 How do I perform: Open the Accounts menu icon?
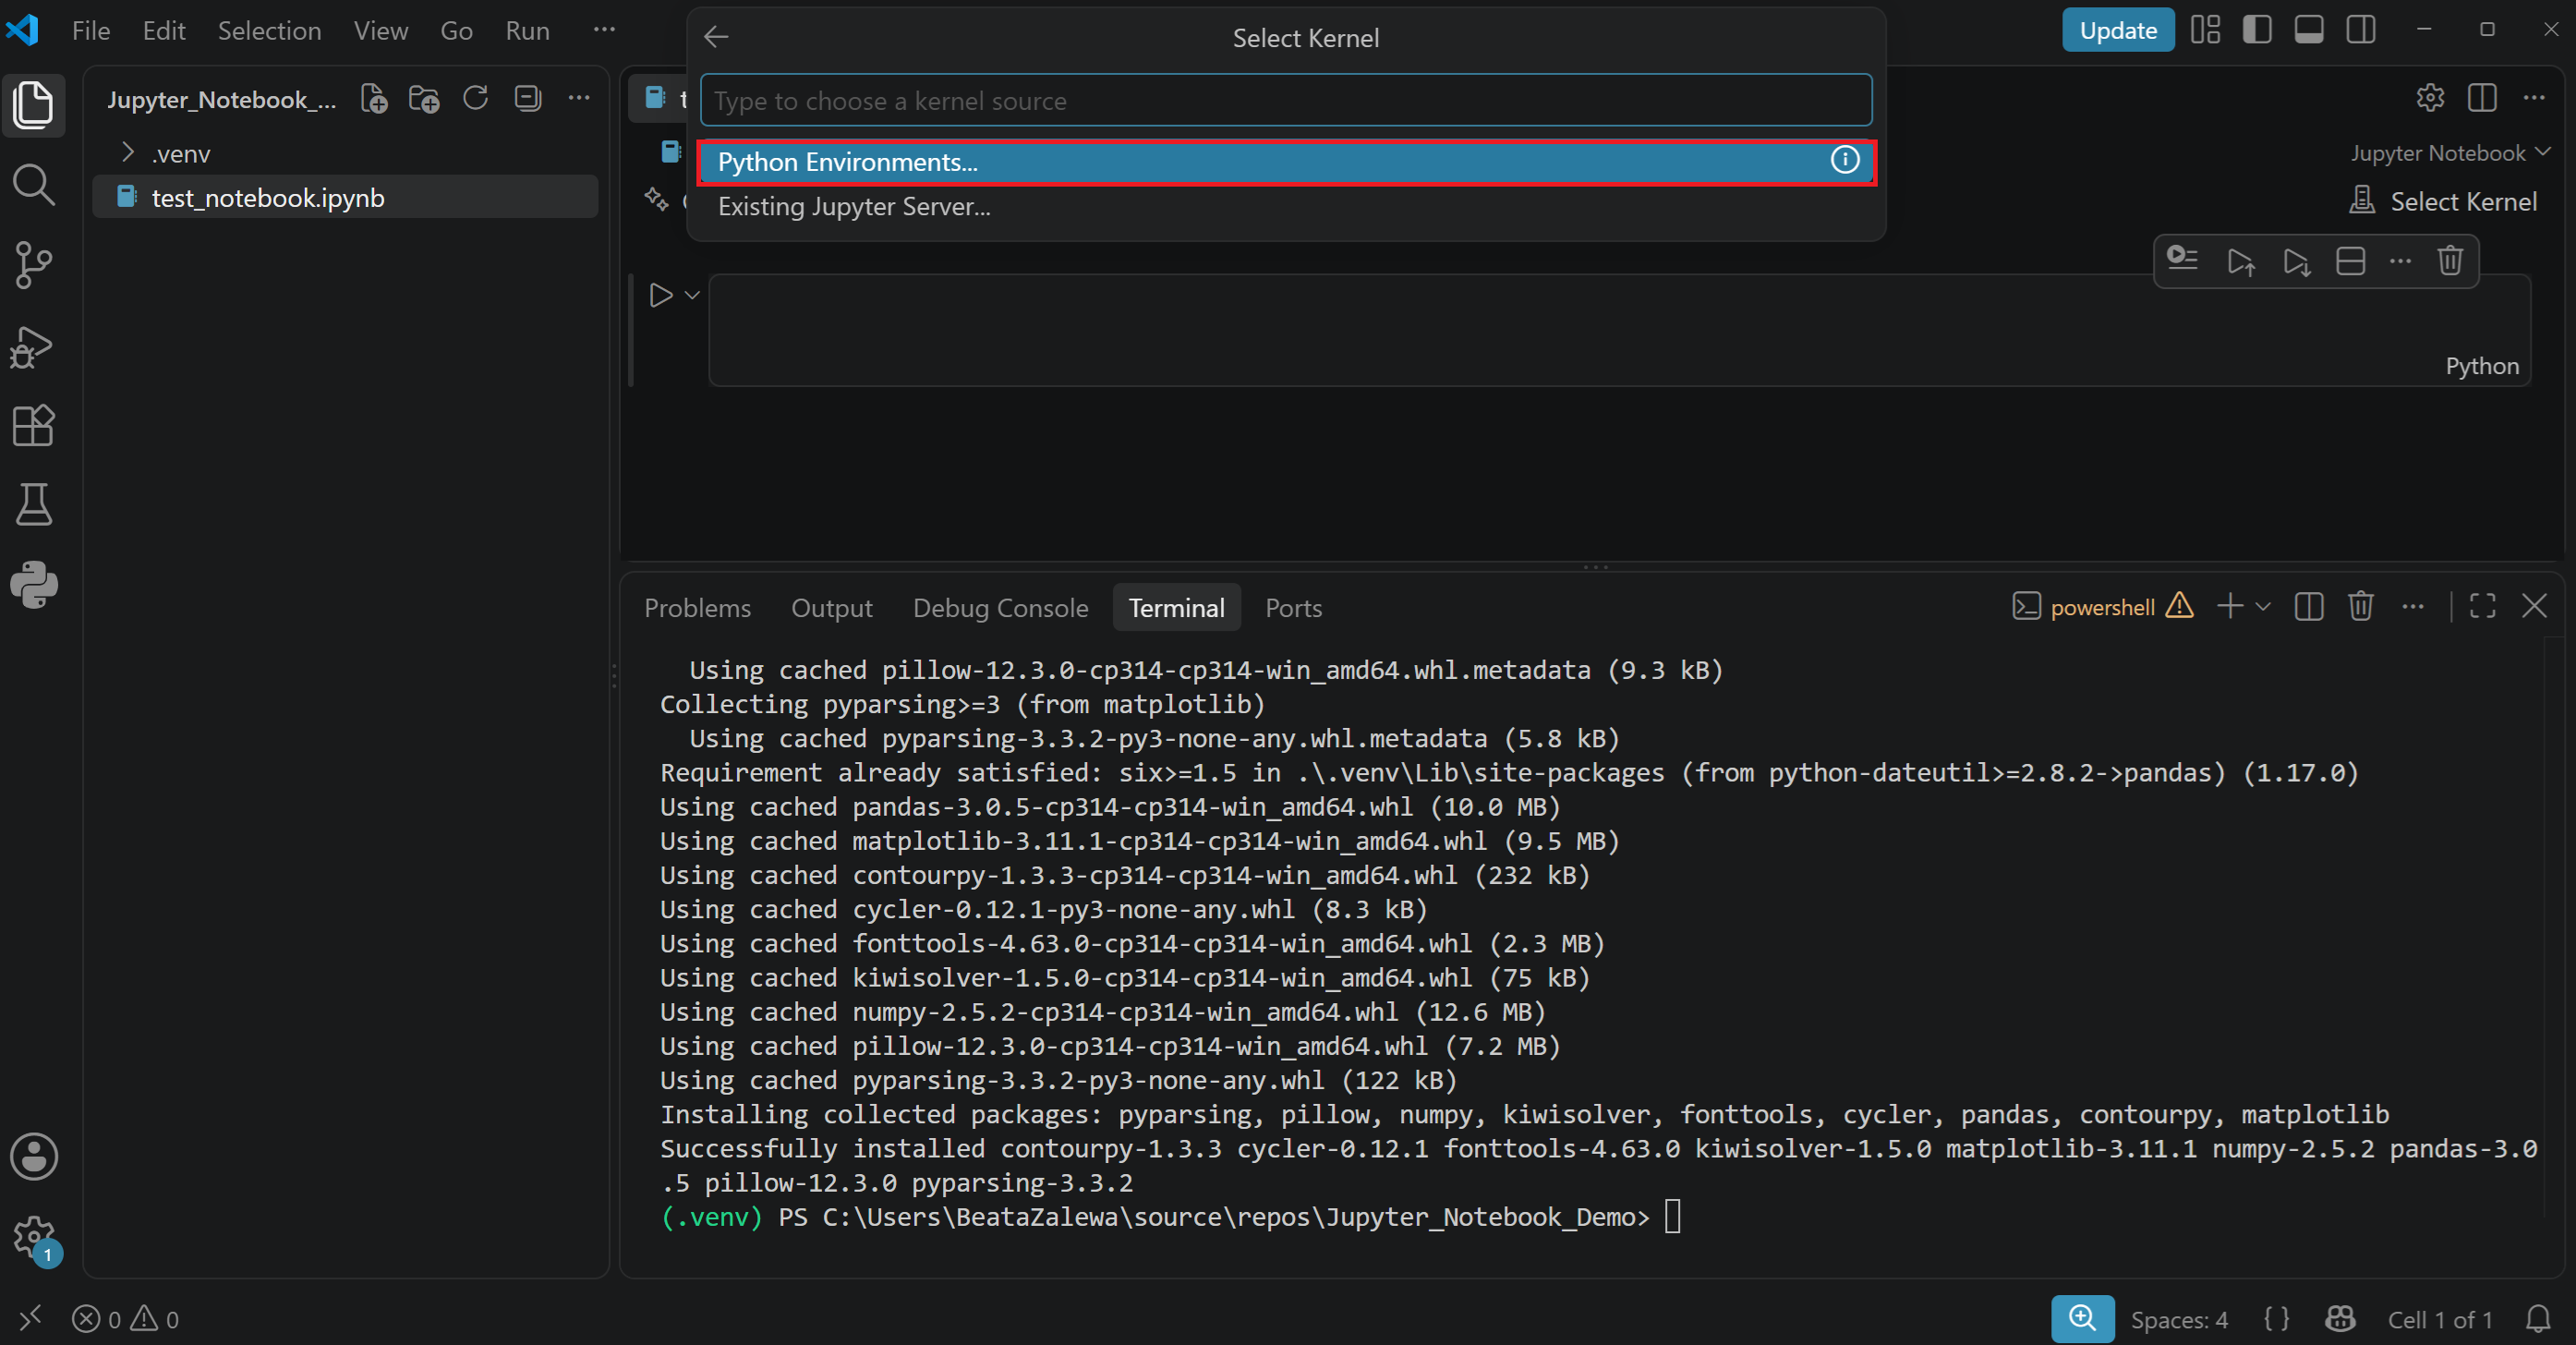33,1157
